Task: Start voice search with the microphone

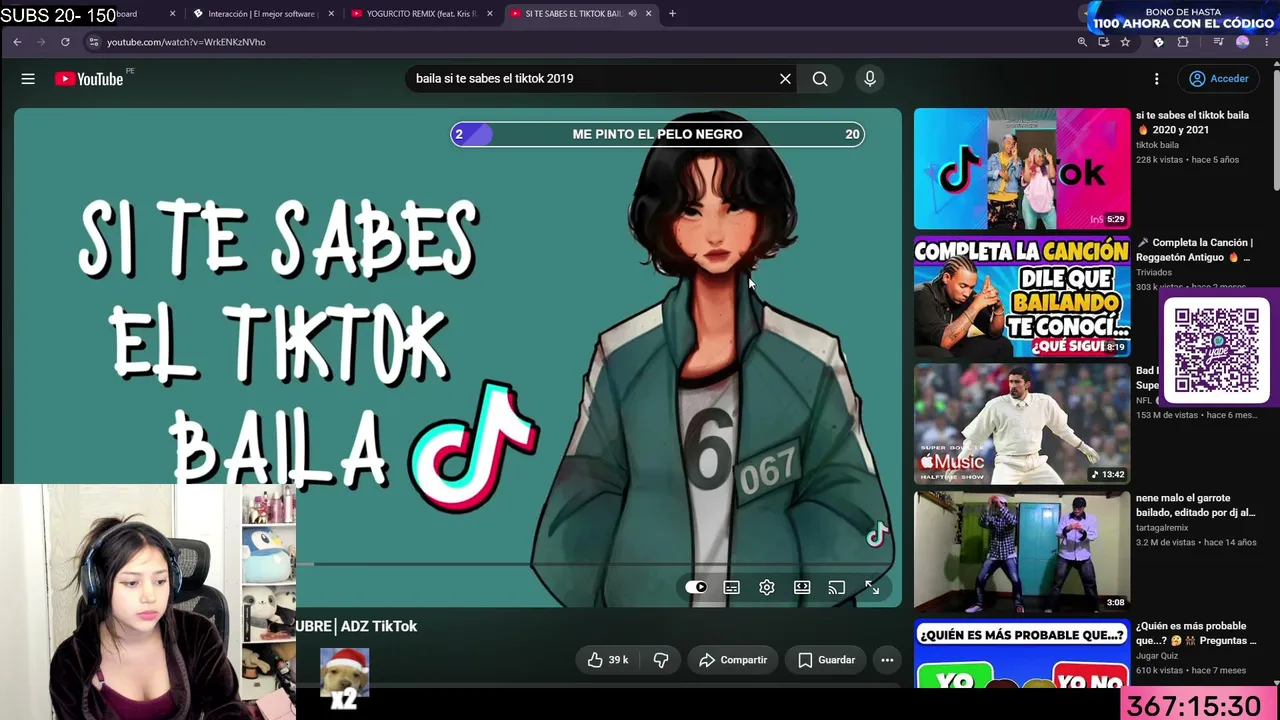Action: click(870, 79)
